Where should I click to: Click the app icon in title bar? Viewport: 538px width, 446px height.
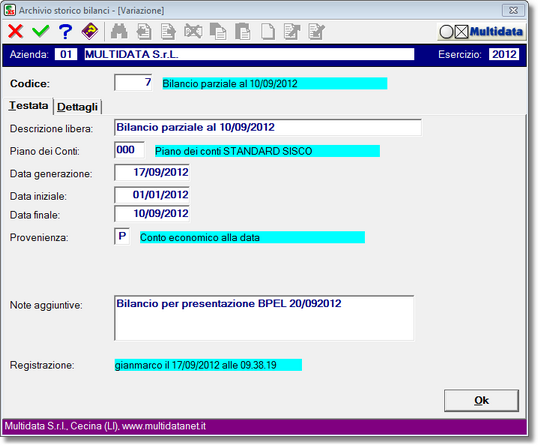tap(10, 10)
